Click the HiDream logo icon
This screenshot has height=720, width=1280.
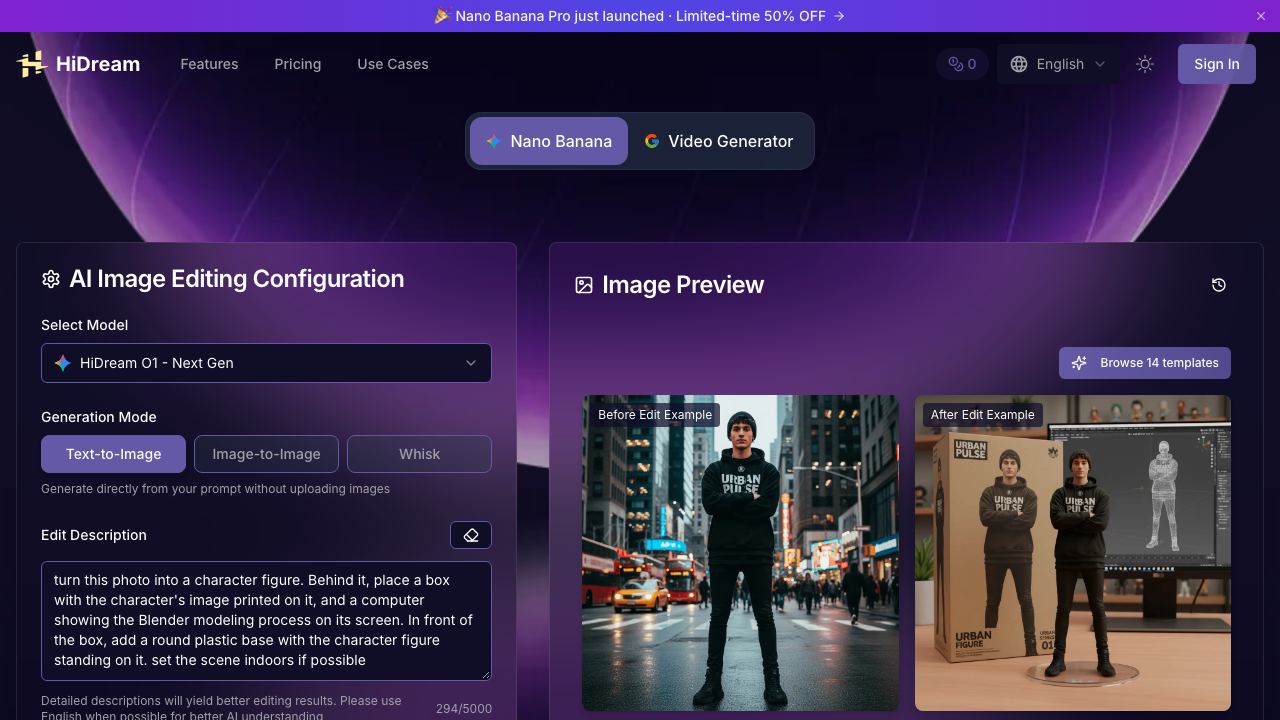[32, 64]
